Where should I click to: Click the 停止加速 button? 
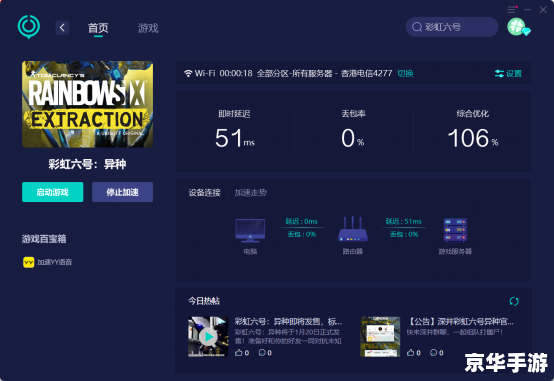(x=123, y=192)
